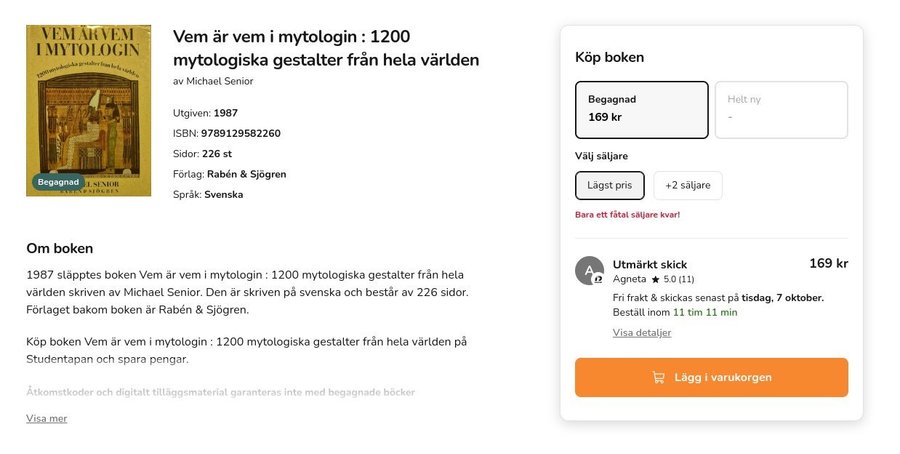
Task: Click the star rating icon
Action: pyautogui.click(x=656, y=279)
